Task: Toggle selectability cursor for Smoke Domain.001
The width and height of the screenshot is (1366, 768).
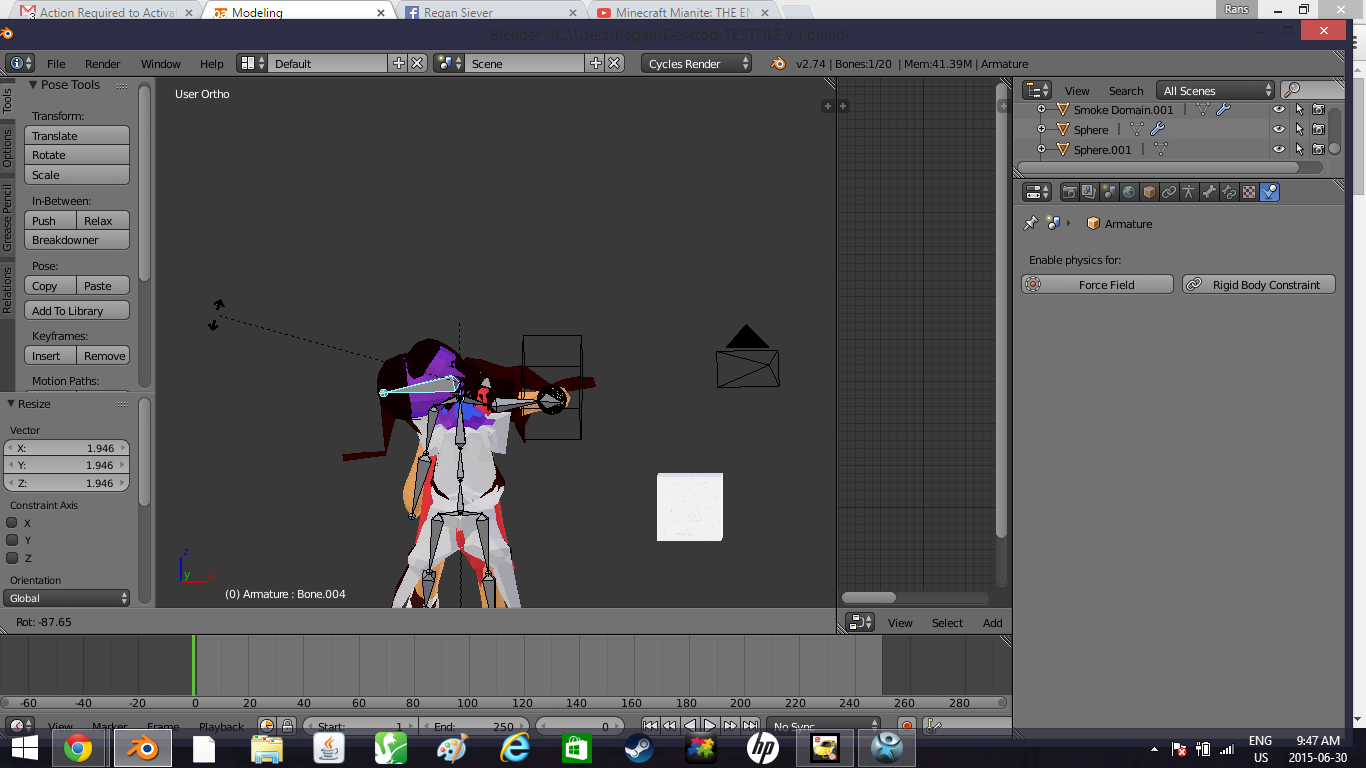Action: click(1299, 110)
